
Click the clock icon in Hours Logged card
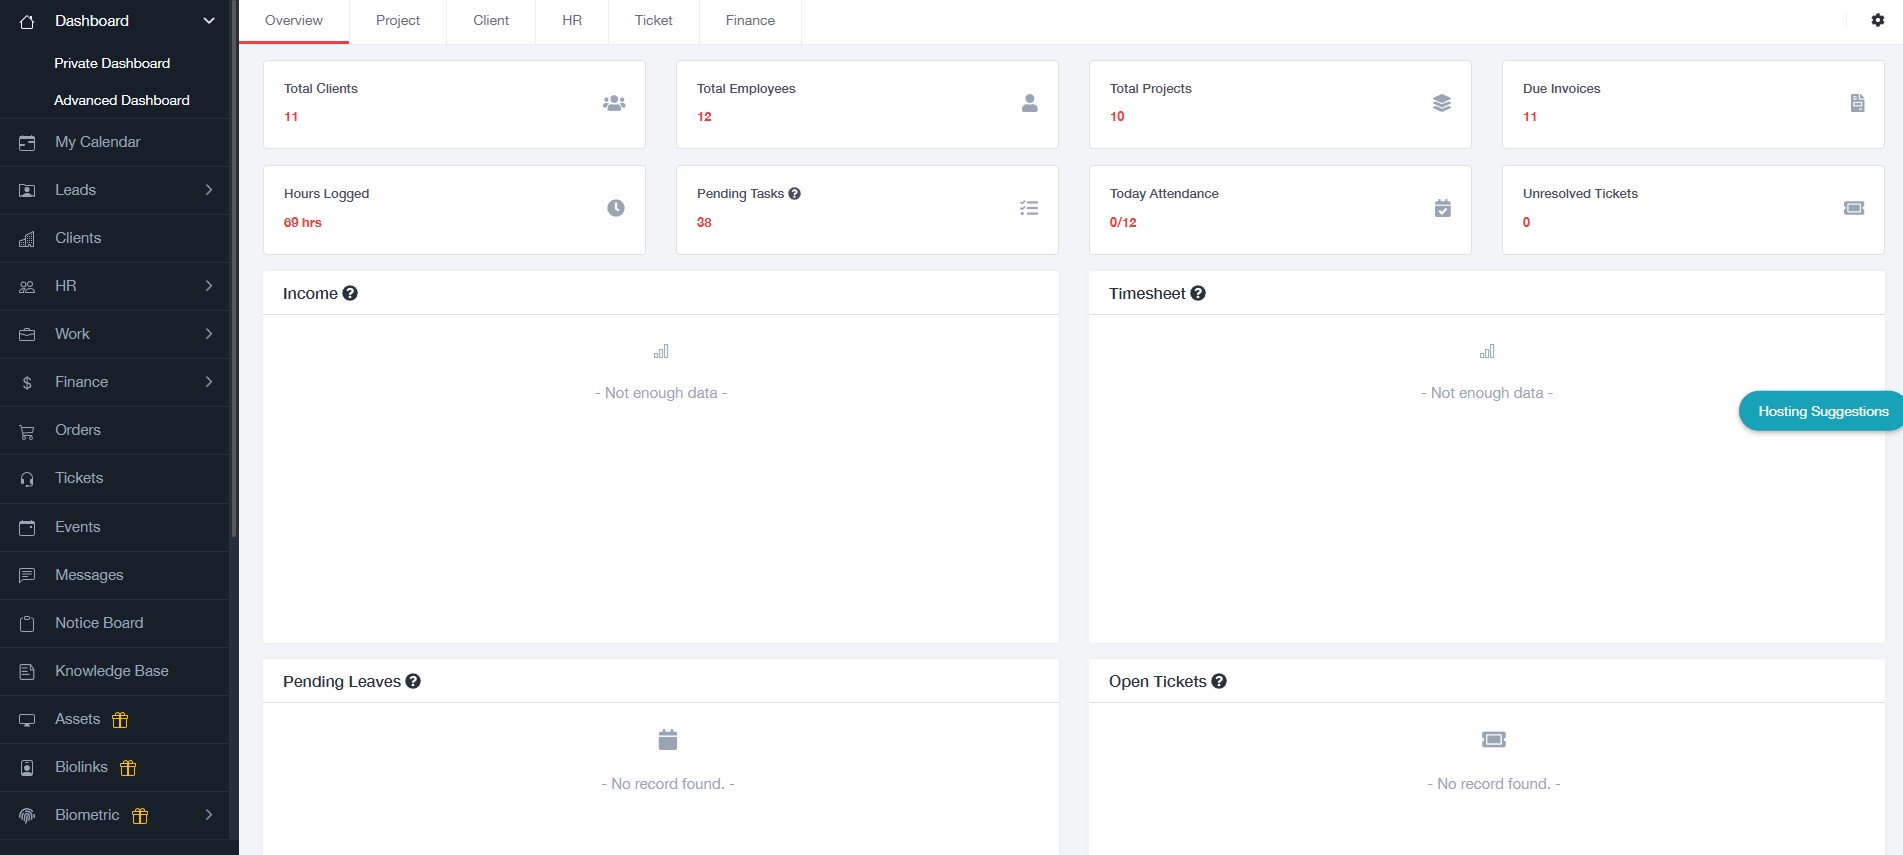tap(616, 208)
